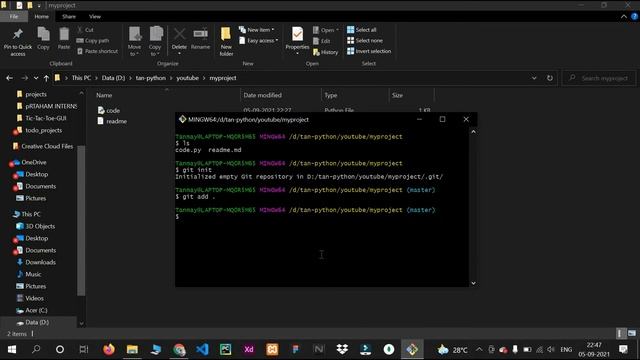Click This PC in address bar
Viewport: 640px width, 360px height.
pos(81,78)
